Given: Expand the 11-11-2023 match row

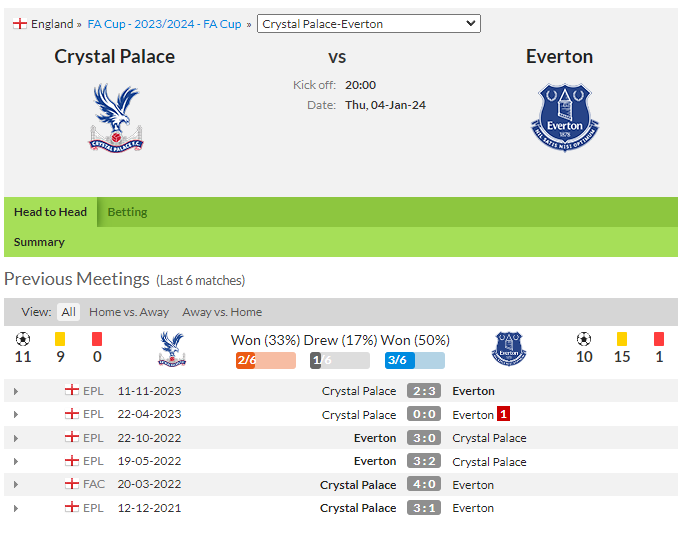Looking at the screenshot, I should coord(16,391).
